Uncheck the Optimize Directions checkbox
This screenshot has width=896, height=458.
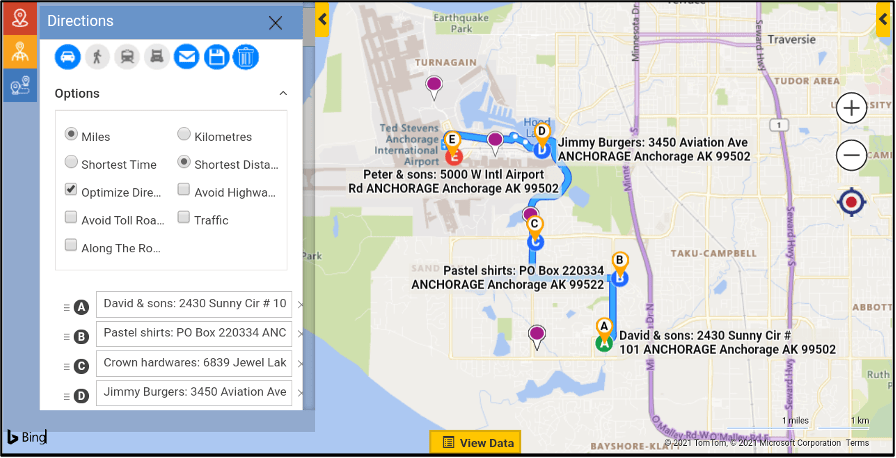71,190
